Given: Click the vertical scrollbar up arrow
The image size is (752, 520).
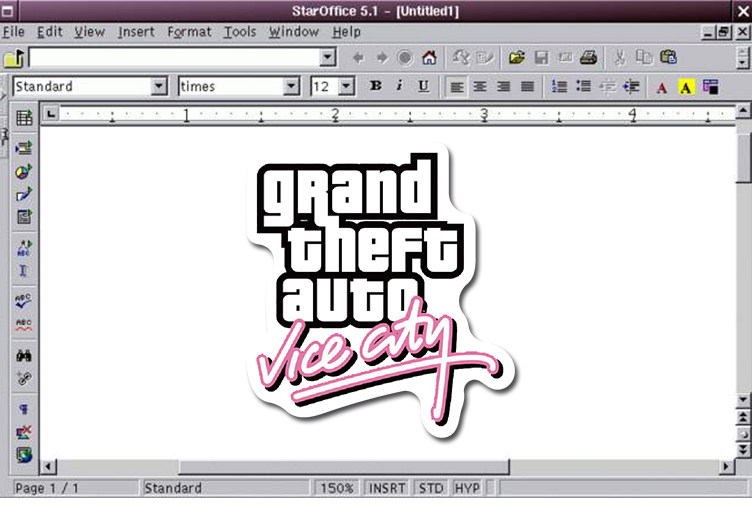Looking at the screenshot, I should pyautogui.click(x=742, y=111).
